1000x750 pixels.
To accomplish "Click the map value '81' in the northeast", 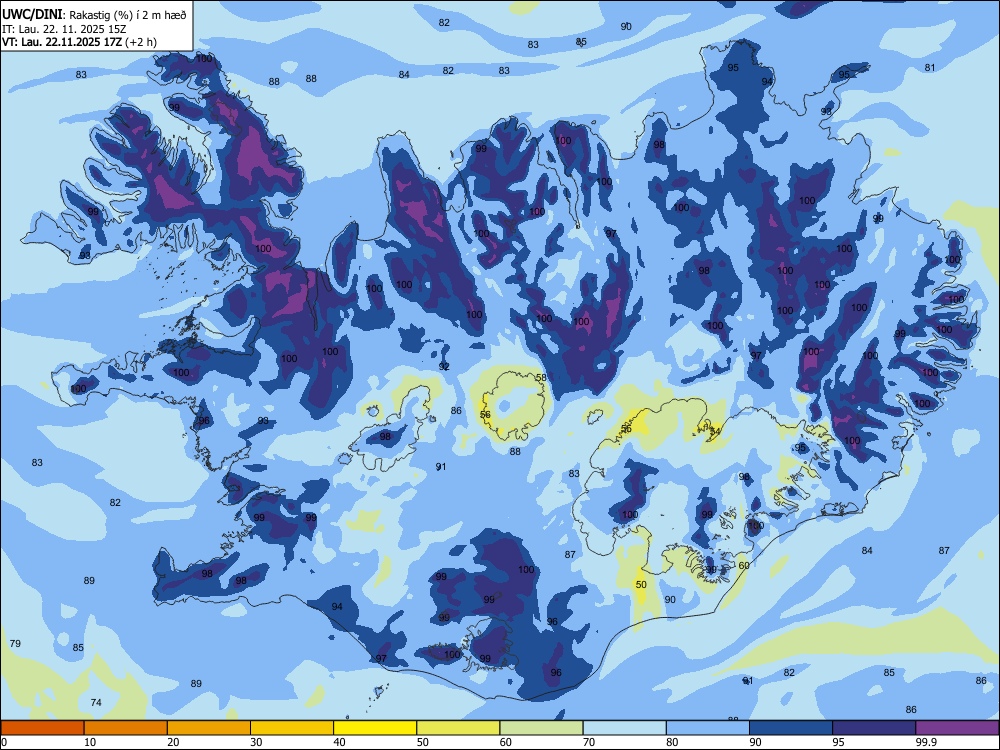I will click(930, 68).
